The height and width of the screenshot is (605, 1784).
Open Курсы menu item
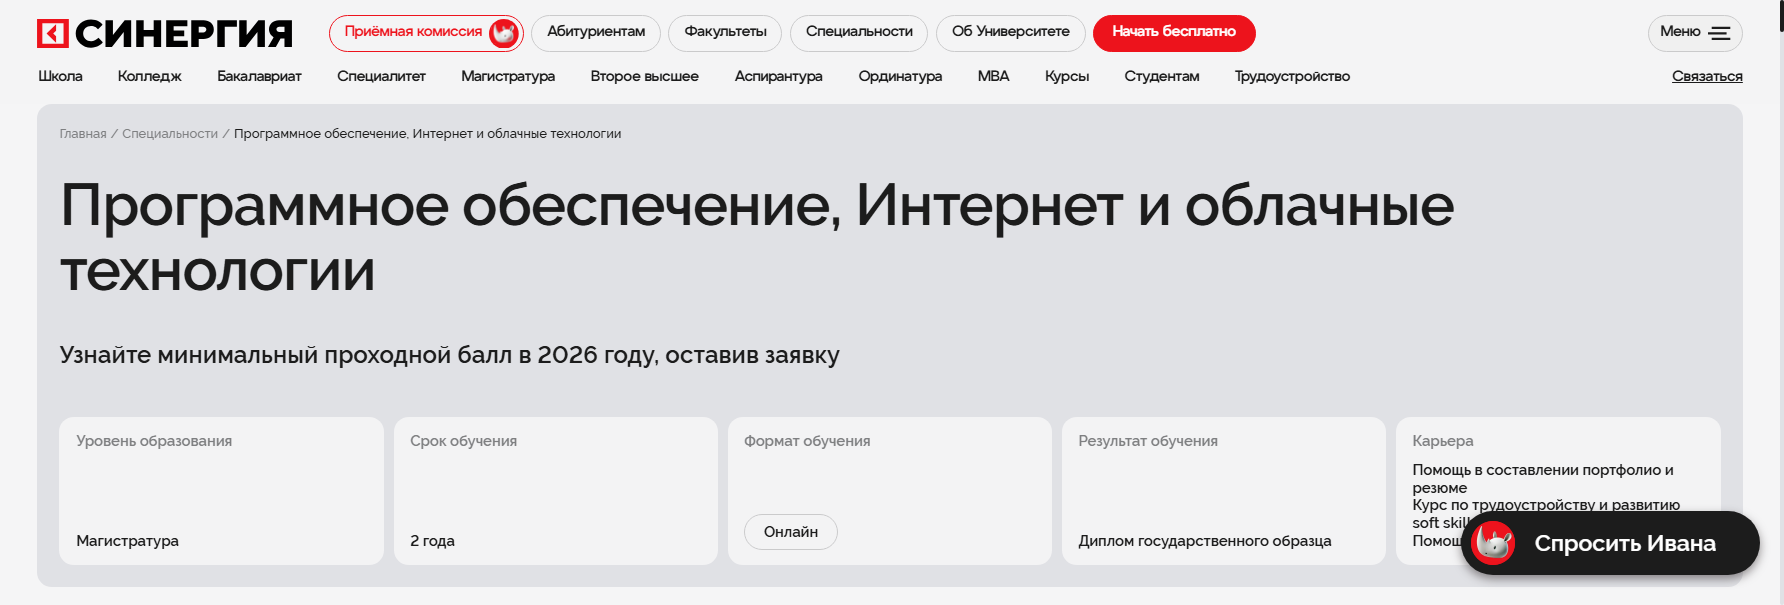pos(1067,76)
